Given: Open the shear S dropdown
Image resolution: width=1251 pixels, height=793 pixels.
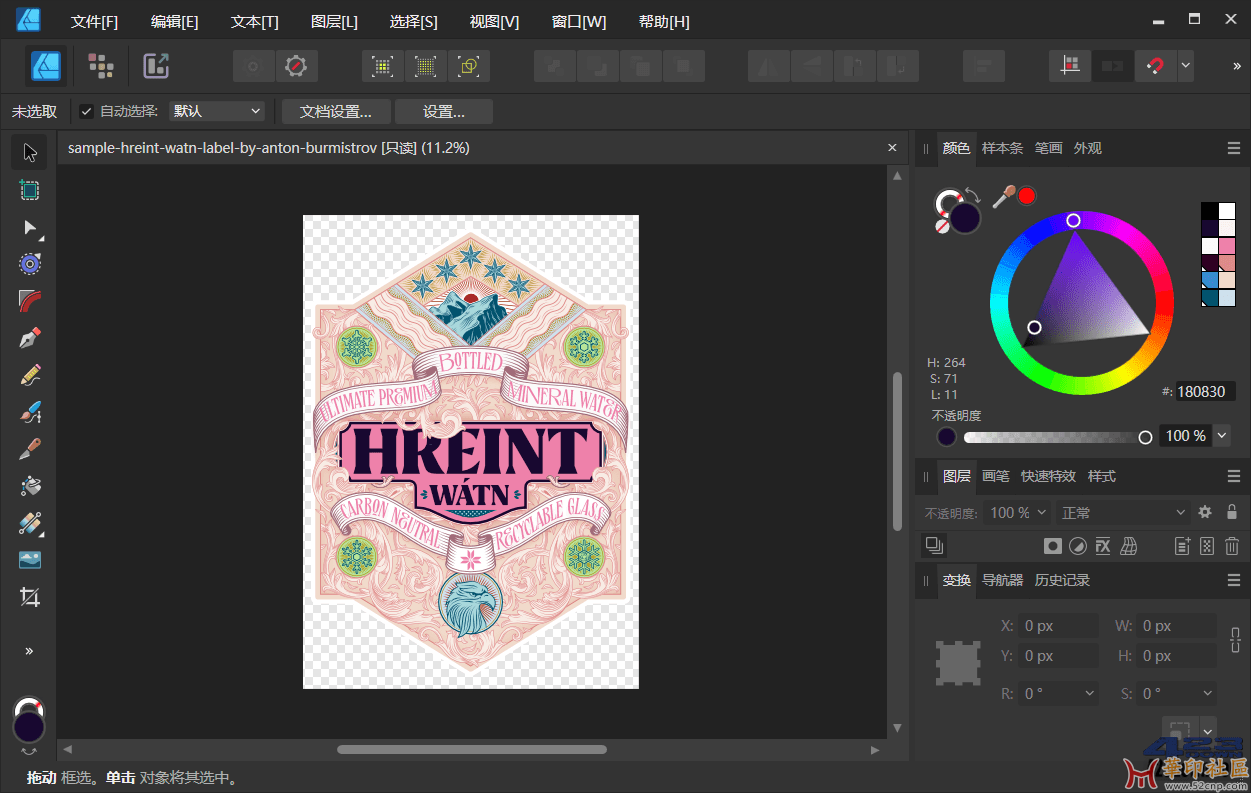Looking at the screenshot, I should (1178, 693).
